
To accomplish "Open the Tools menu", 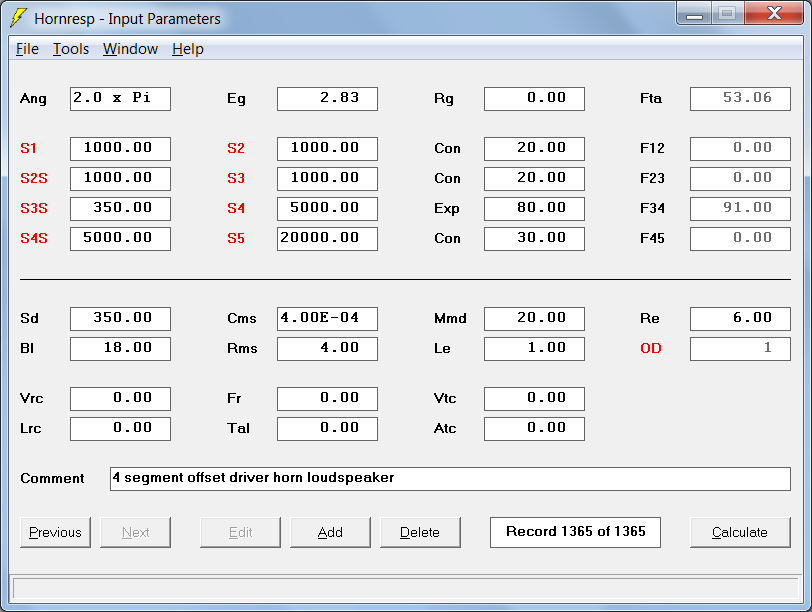I will point(71,49).
